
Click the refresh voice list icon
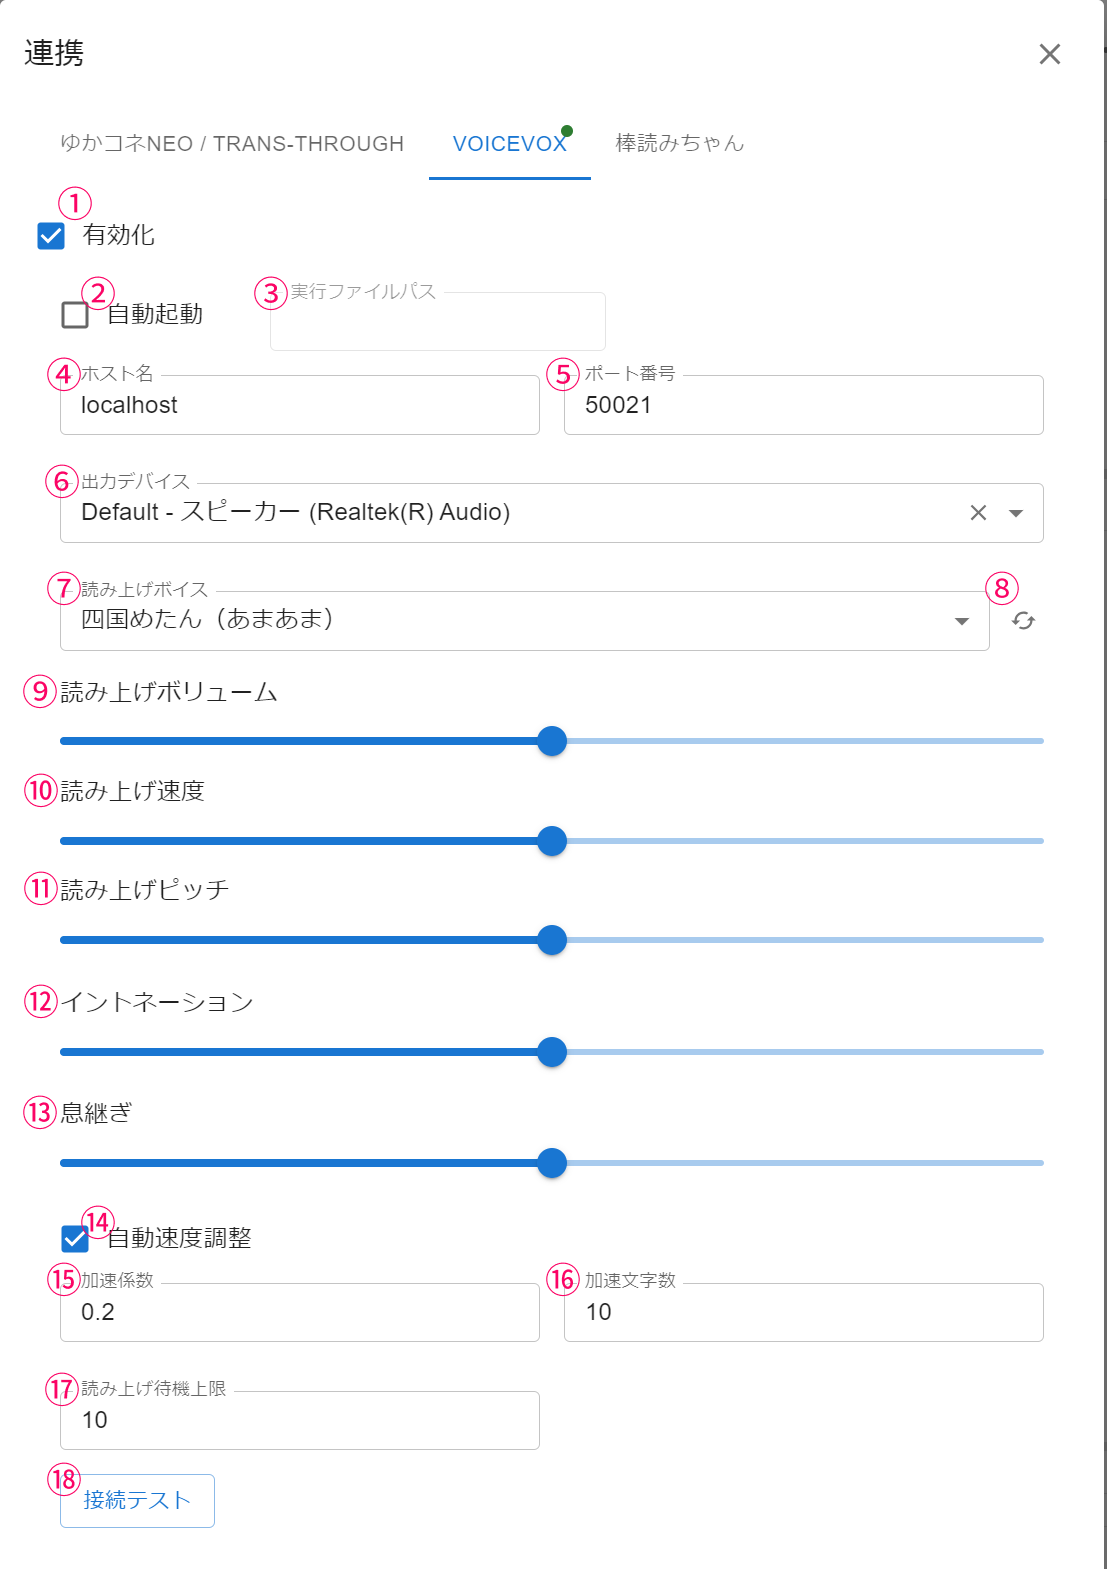[x=1023, y=621]
